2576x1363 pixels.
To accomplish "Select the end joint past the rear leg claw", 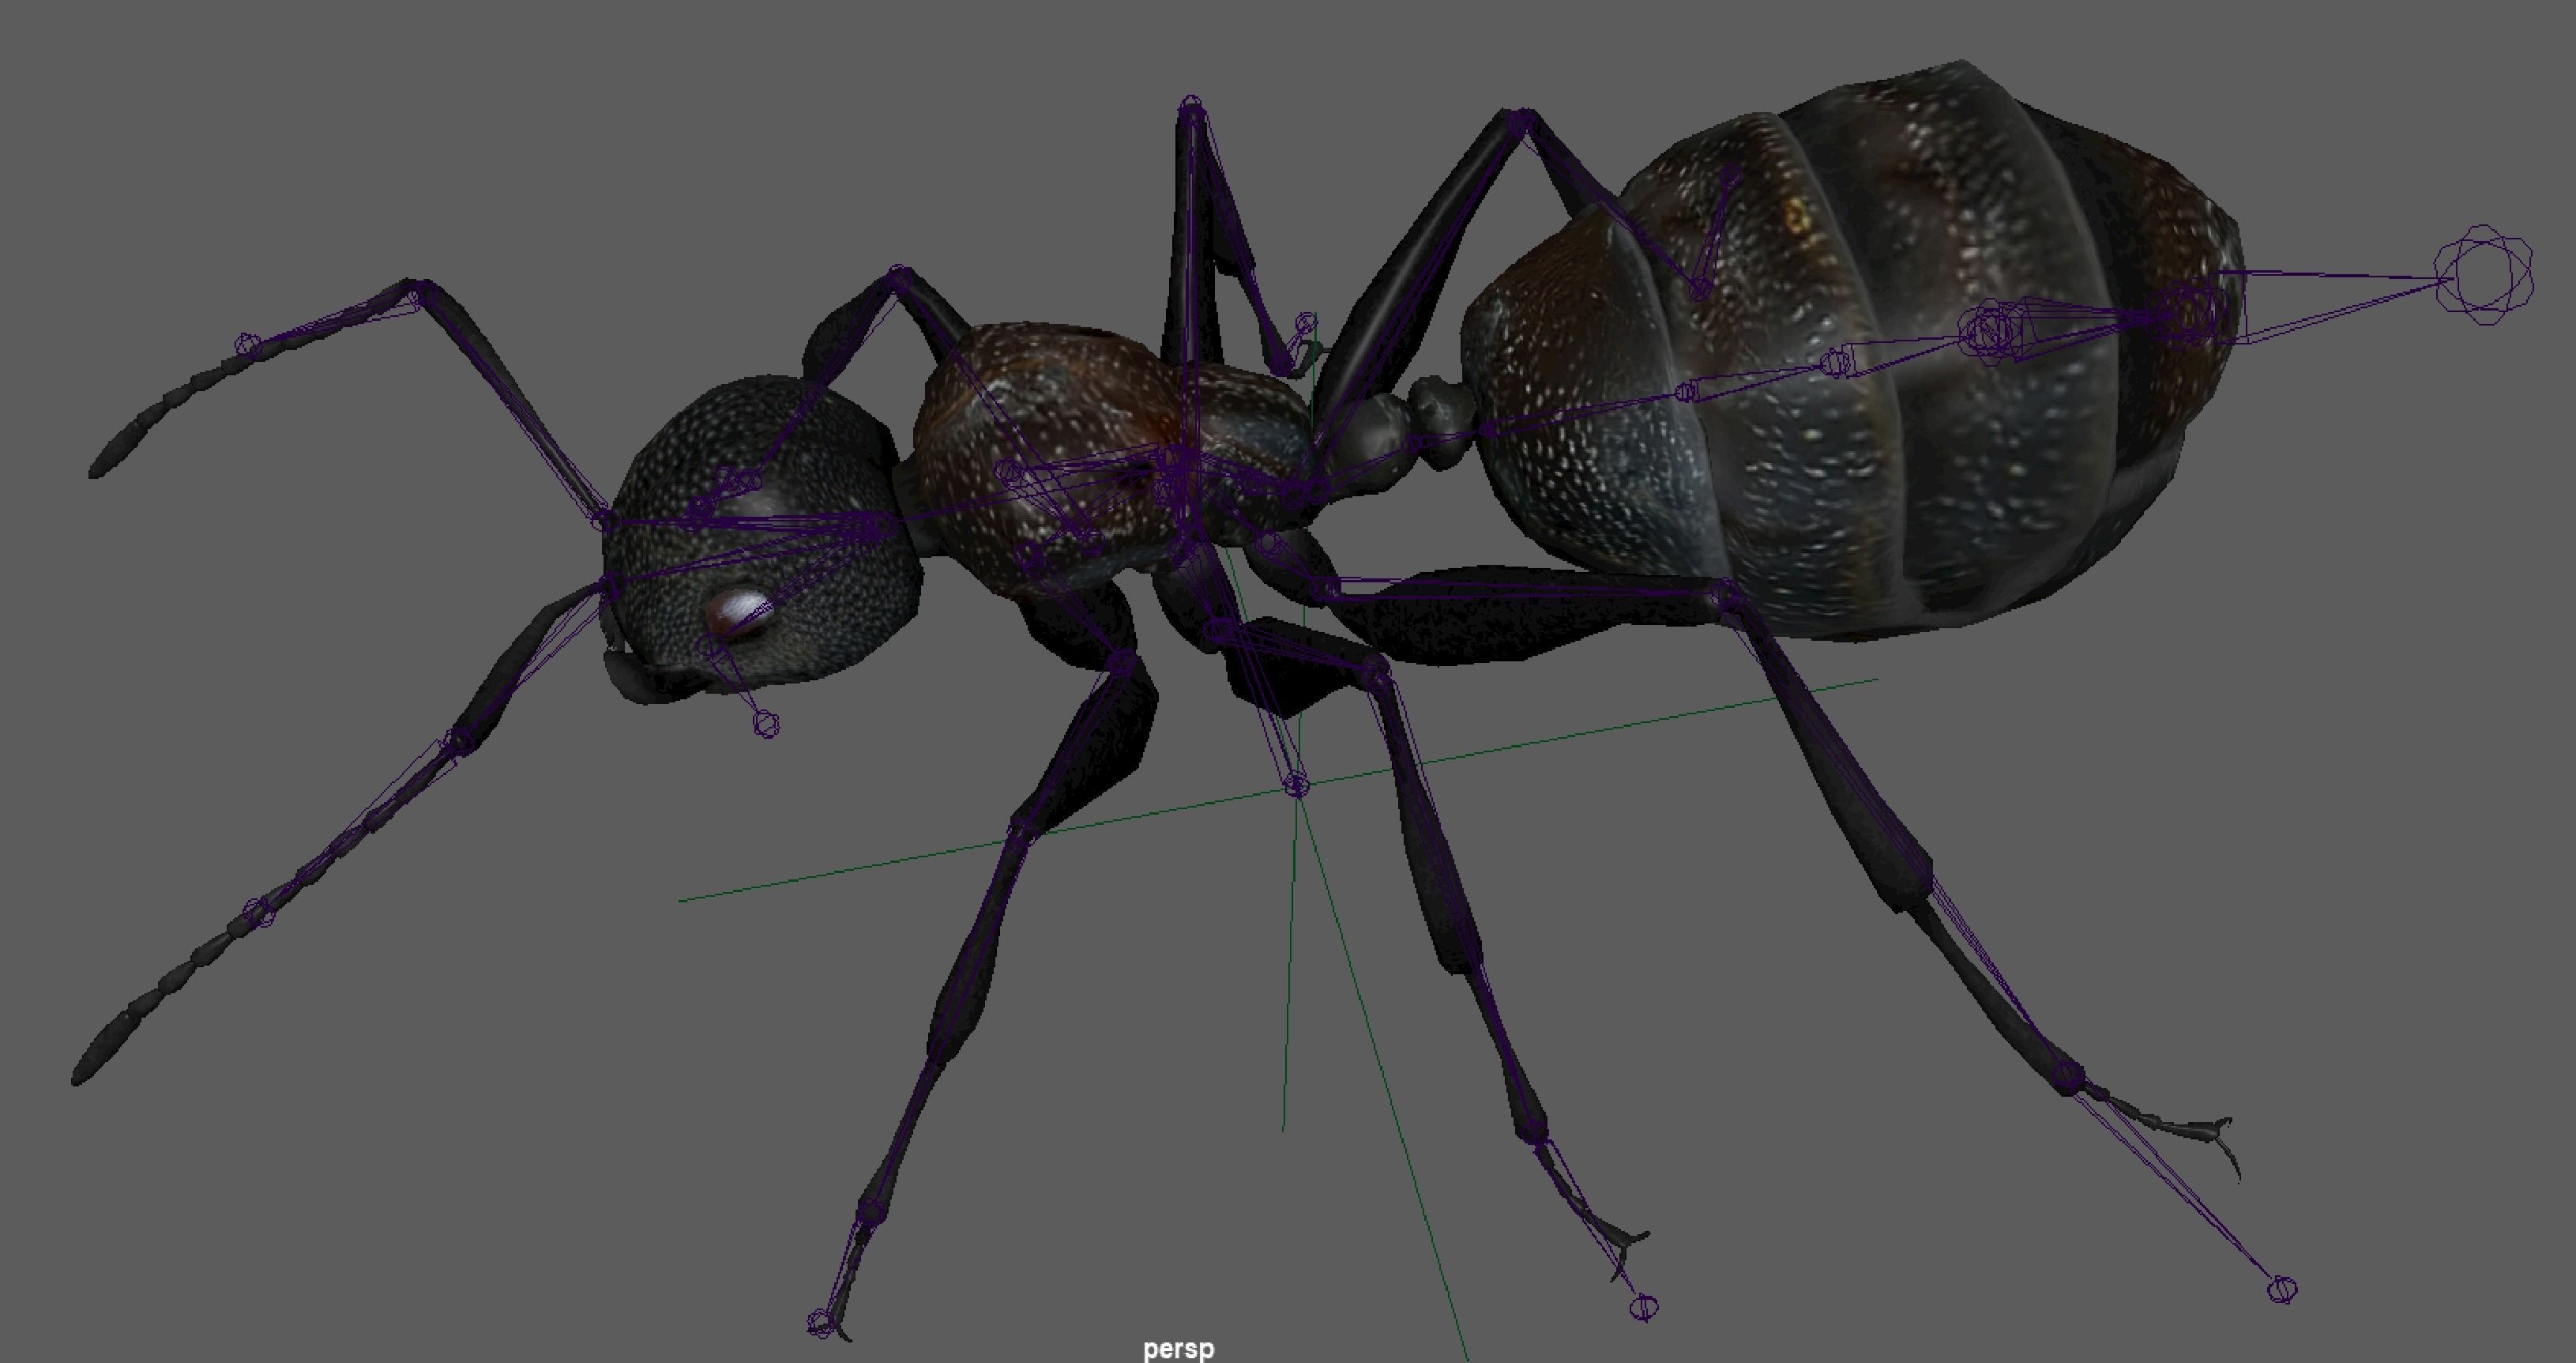I will [x=2282, y=1290].
